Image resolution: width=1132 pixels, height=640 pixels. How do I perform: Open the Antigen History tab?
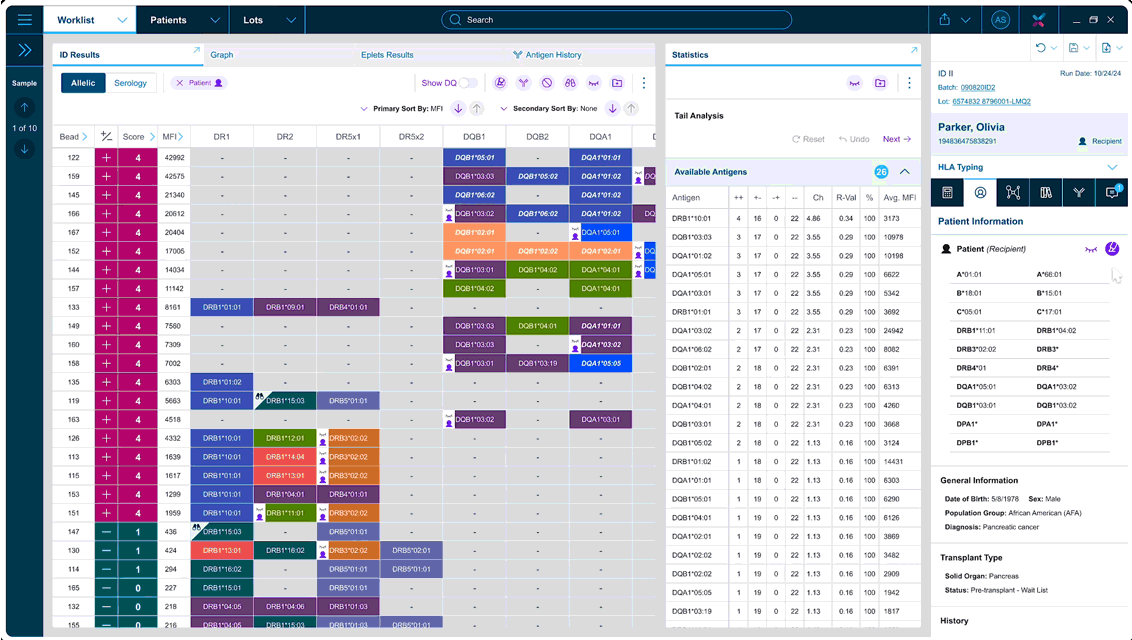tap(547, 55)
